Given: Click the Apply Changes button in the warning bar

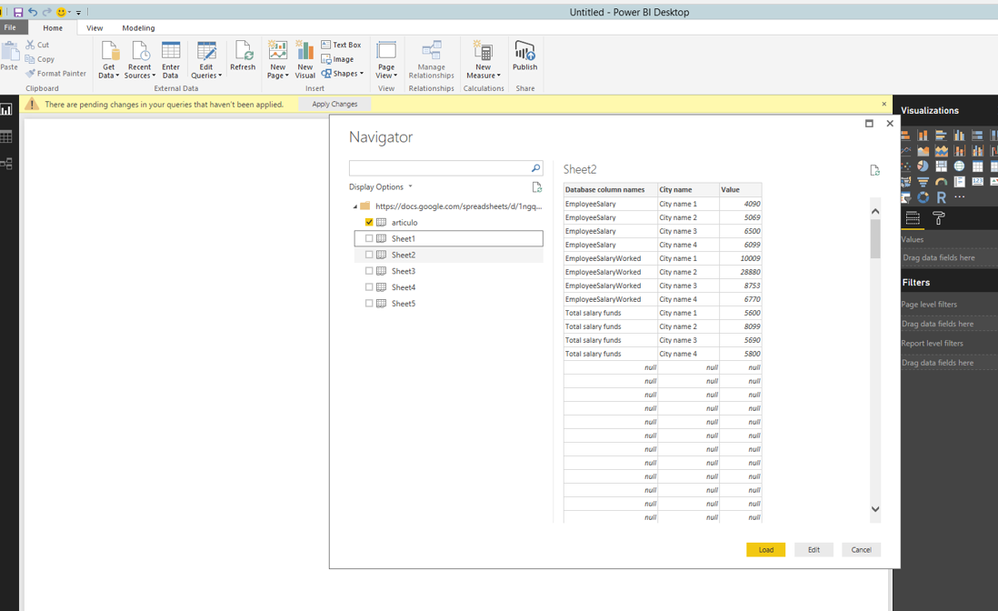Looking at the screenshot, I should point(335,104).
